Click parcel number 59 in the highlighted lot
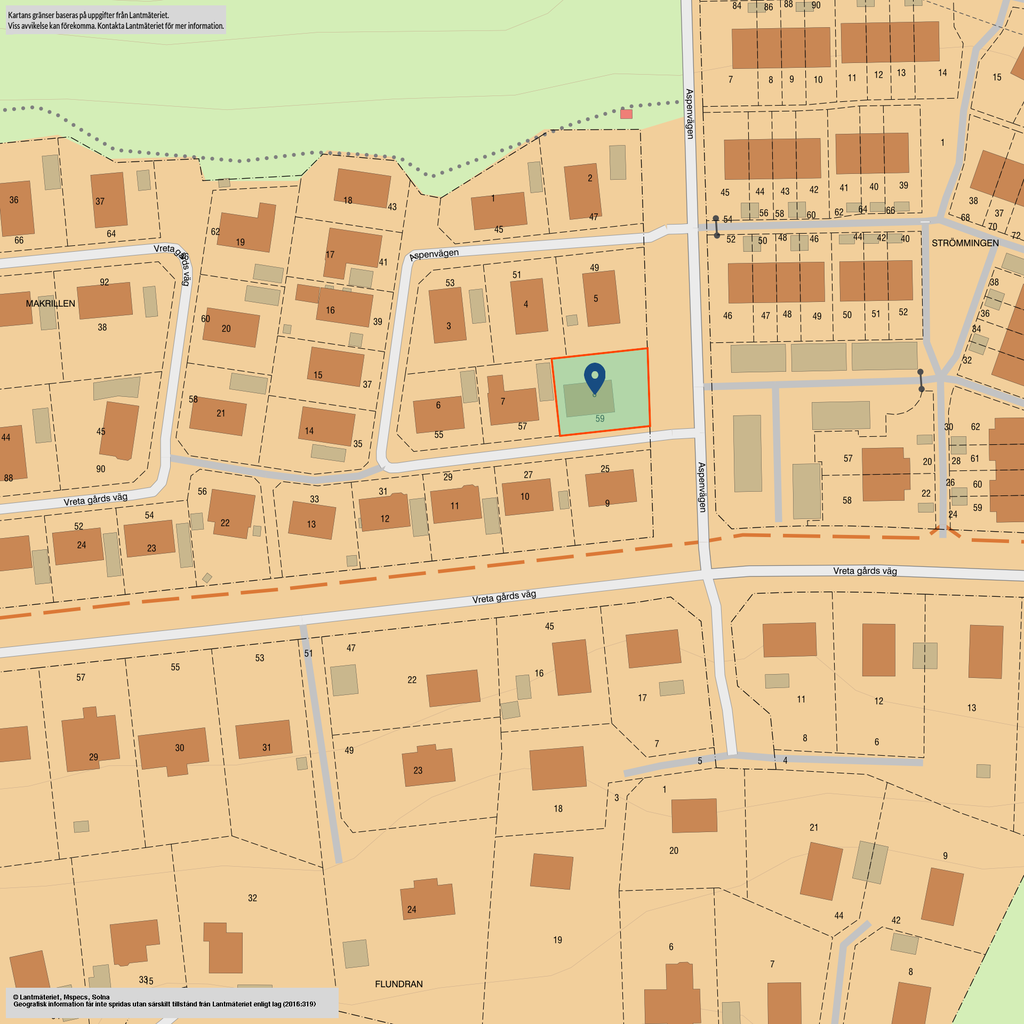Viewport: 1024px width, 1024px height. tap(600, 419)
